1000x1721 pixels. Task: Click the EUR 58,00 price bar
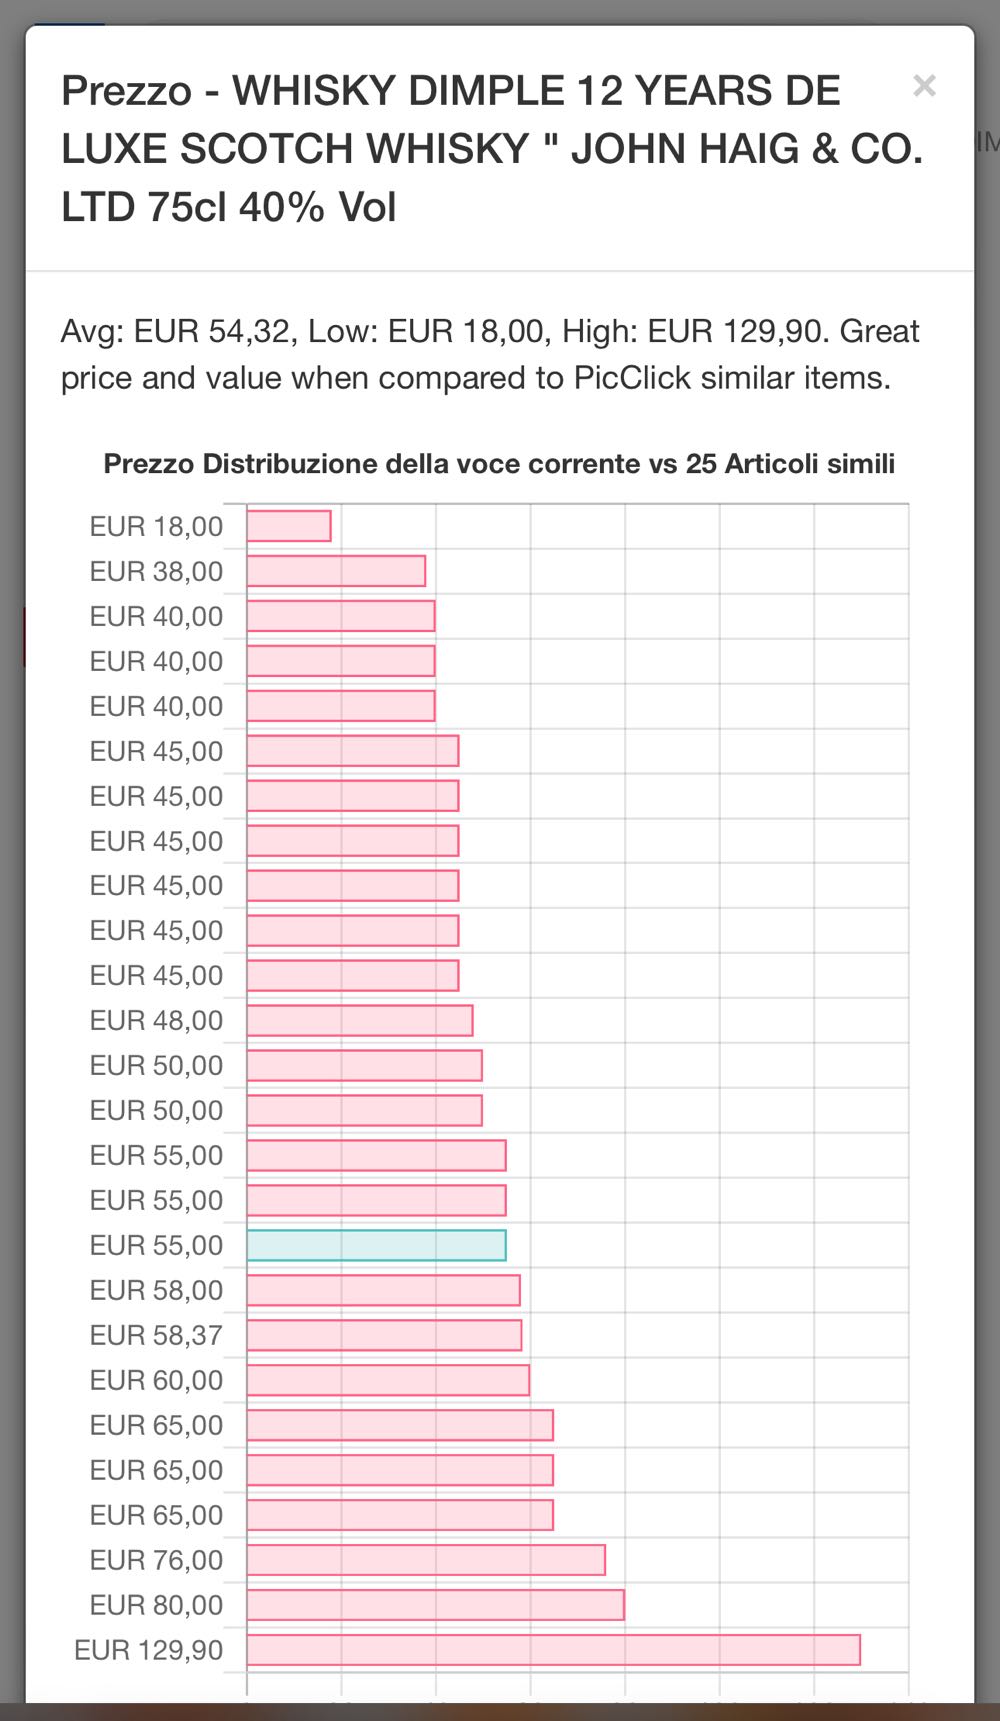[x=383, y=1290]
